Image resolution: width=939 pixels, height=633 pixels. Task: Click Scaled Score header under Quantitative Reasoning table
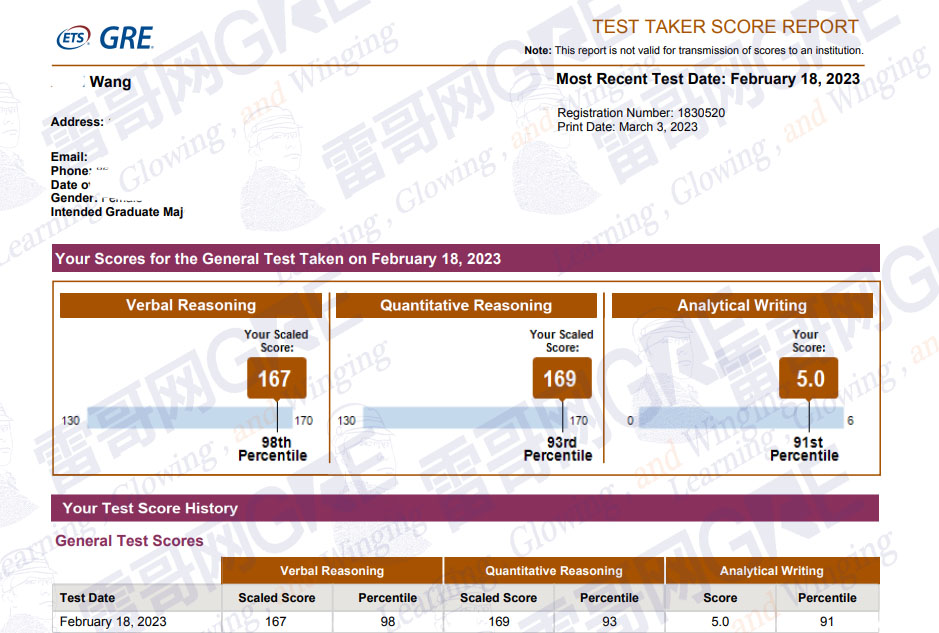pyautogui.click(x=498, y=598)
